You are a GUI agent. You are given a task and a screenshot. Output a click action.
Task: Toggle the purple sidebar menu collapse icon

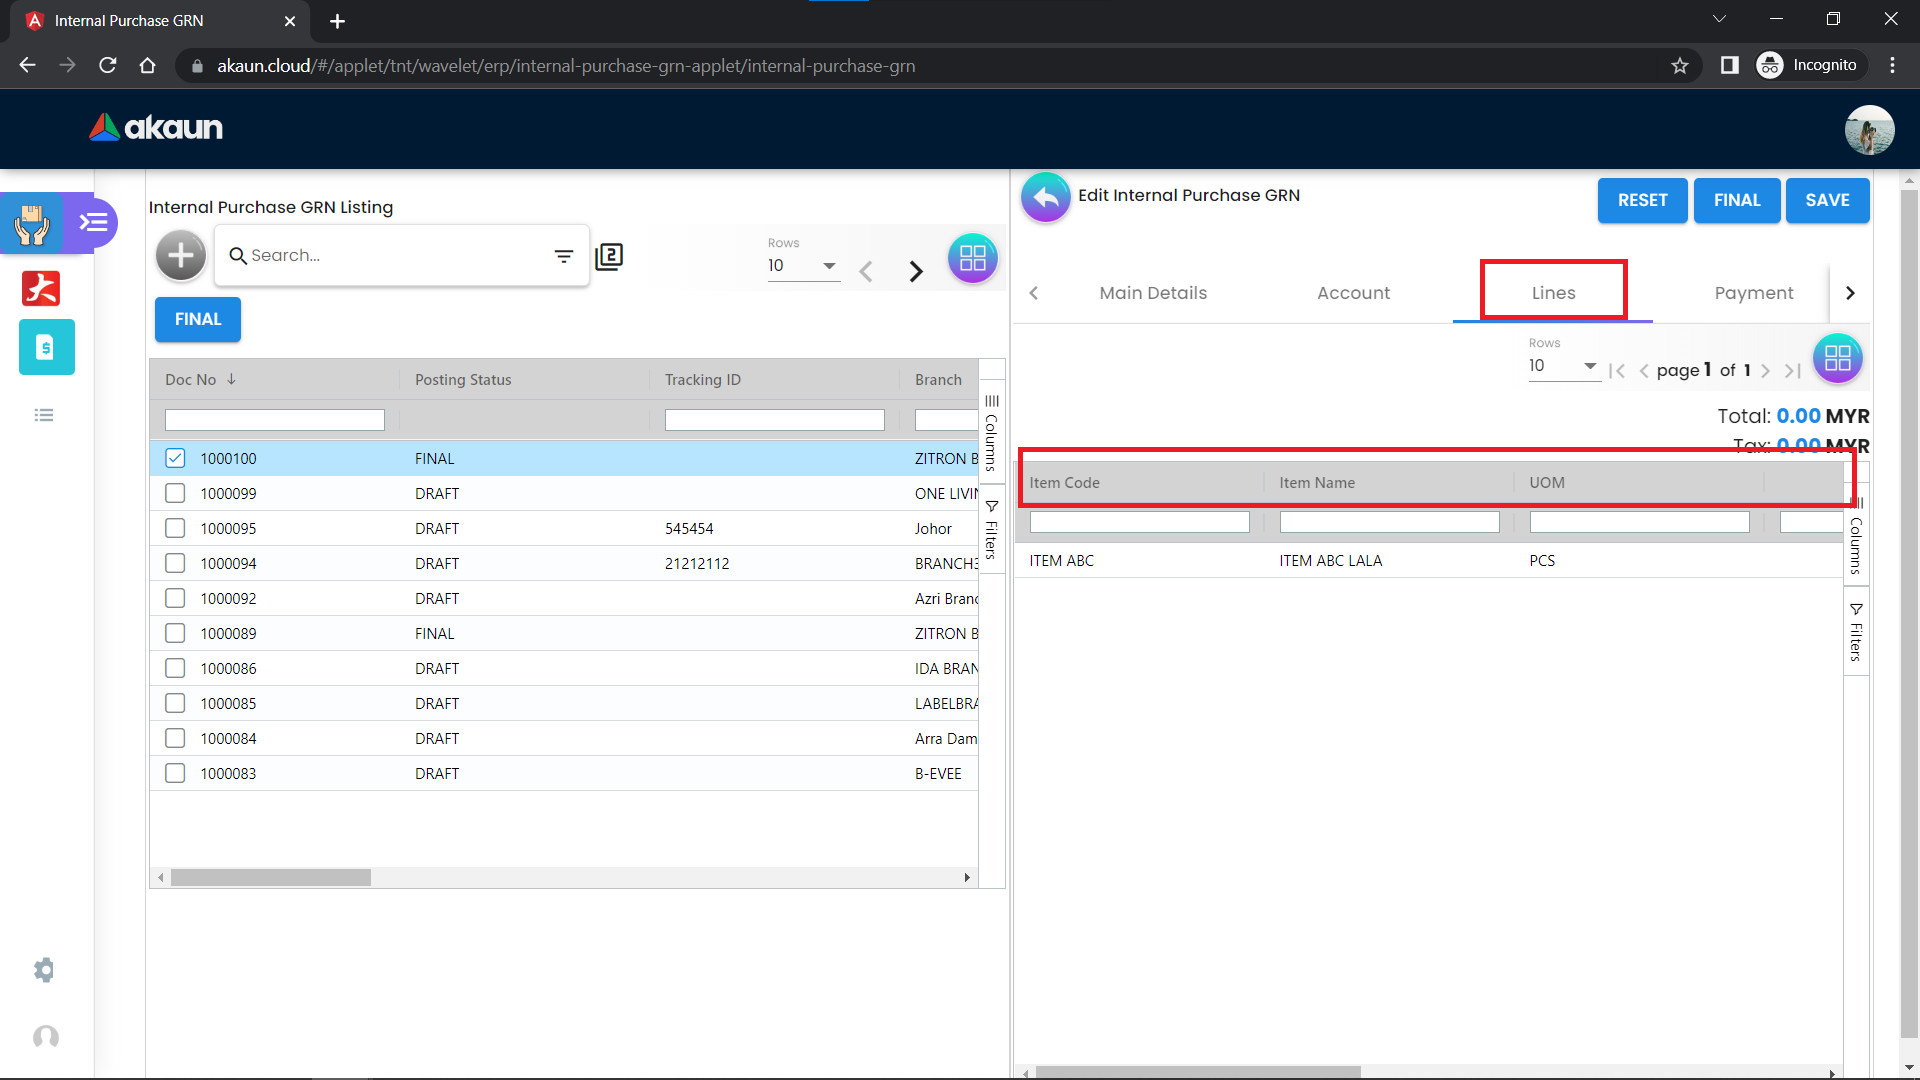(94, 222)
